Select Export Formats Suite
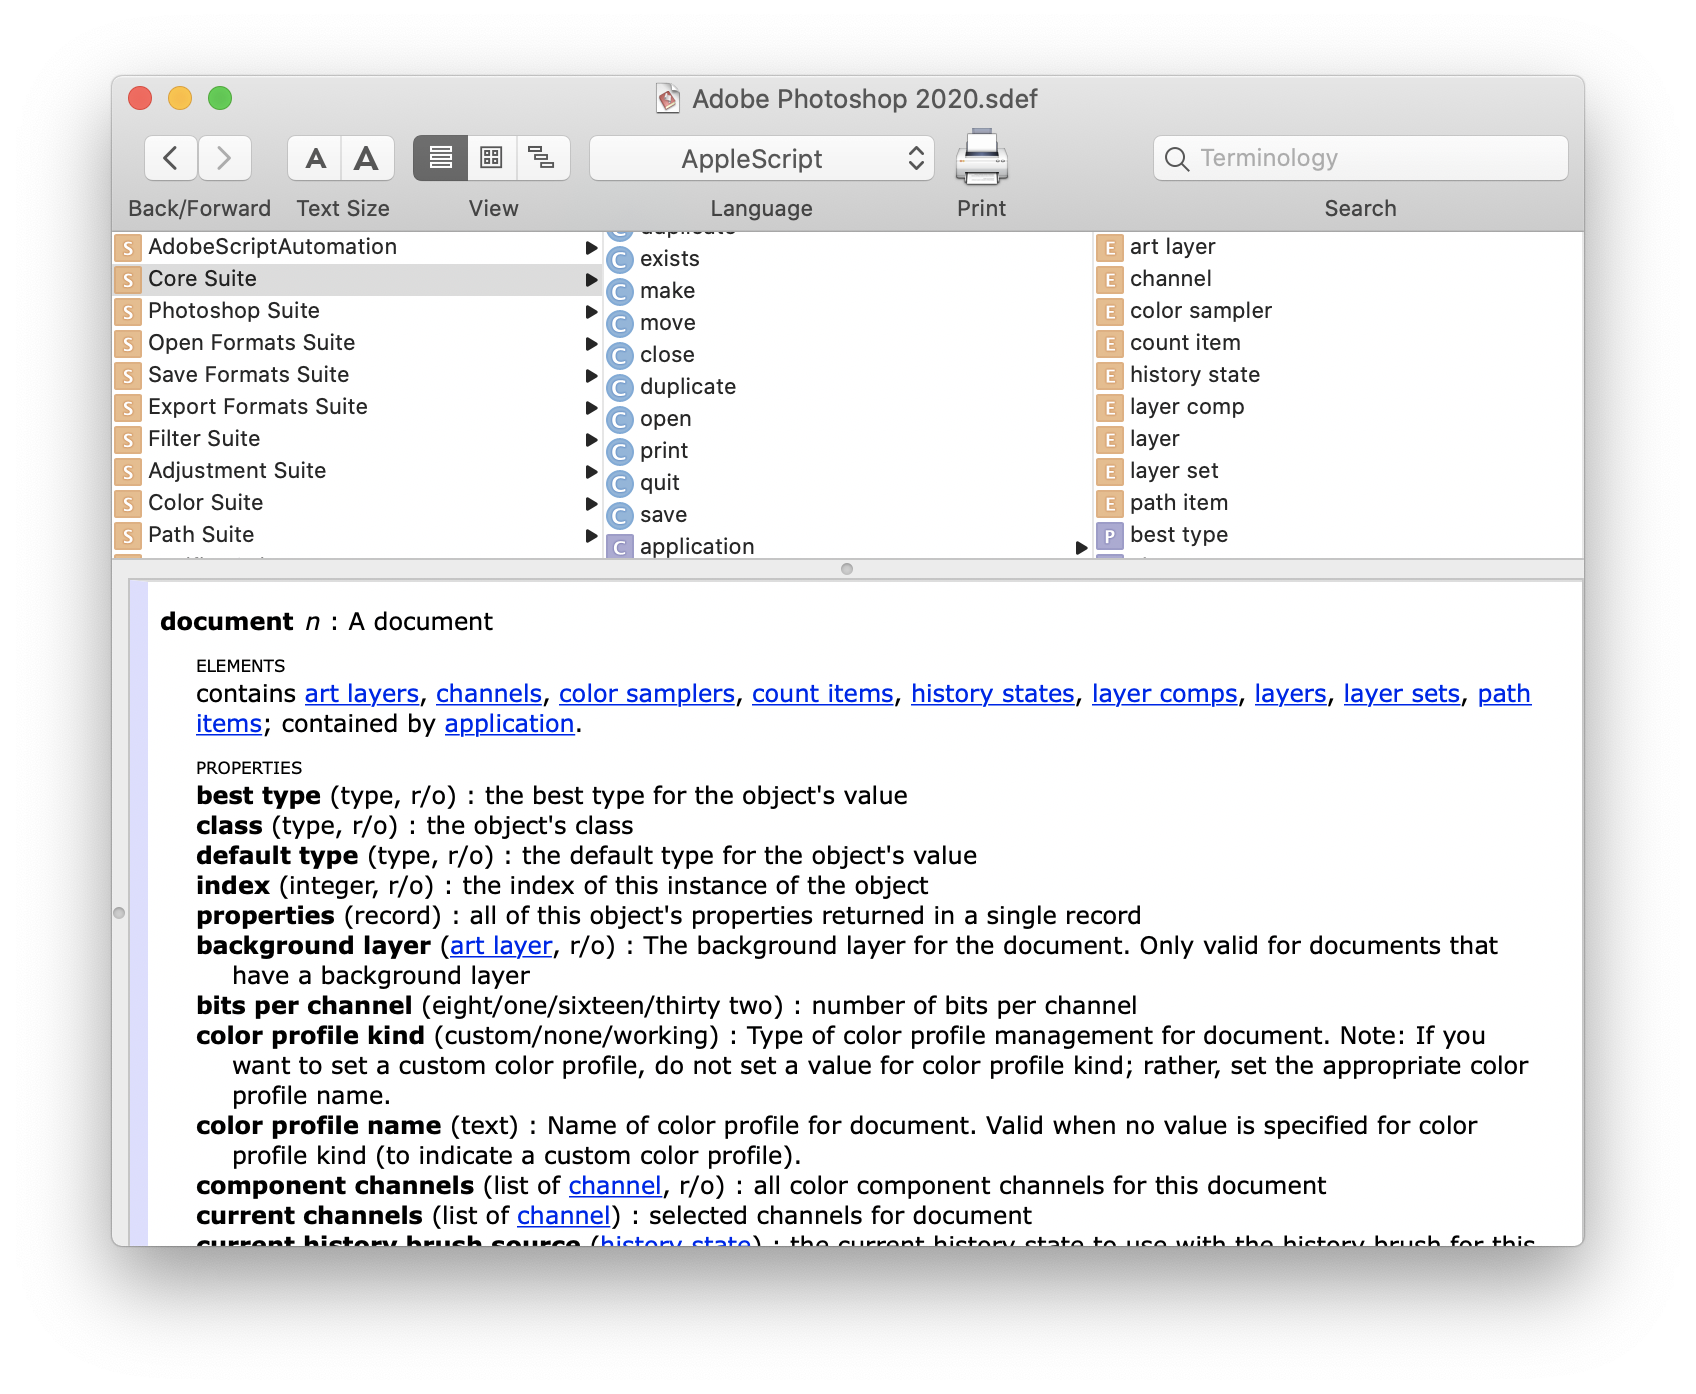Screen dimensions: 1696x1394 tap(357, 407)
